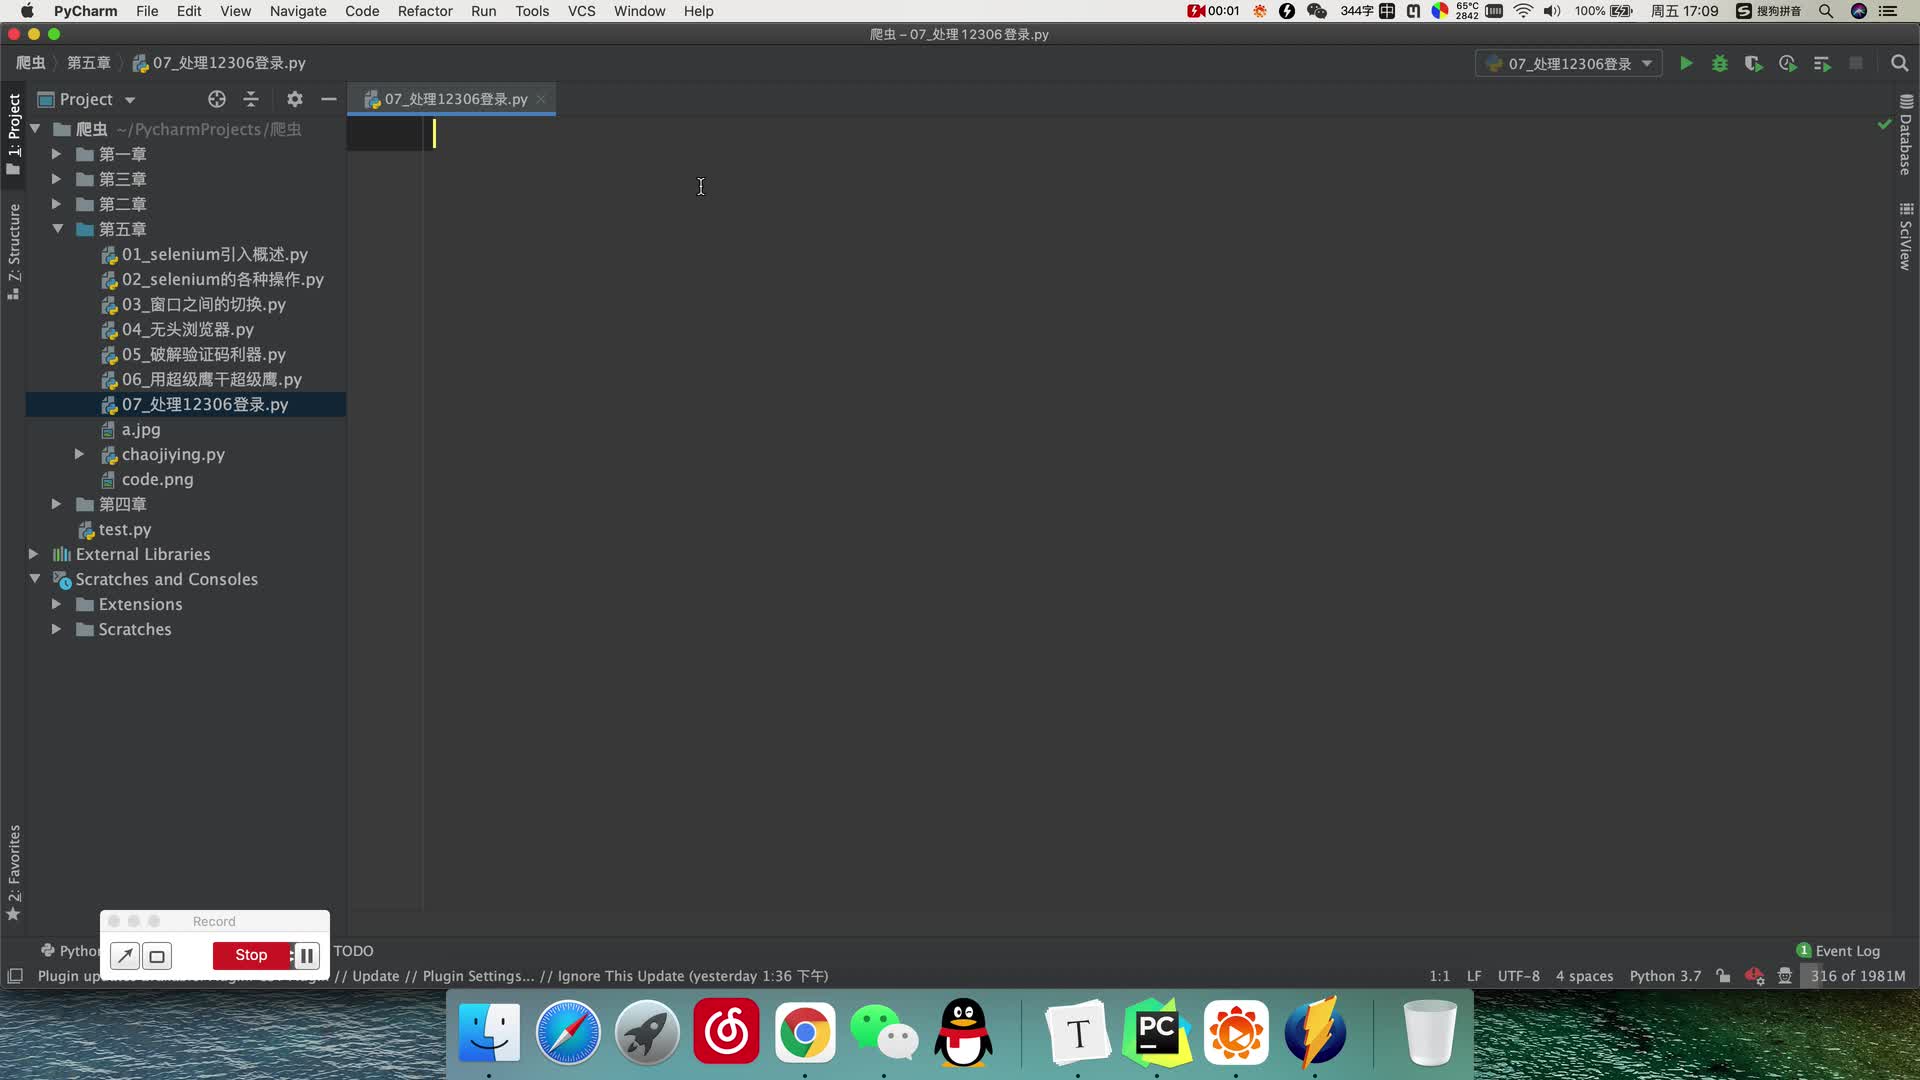Locate current file with crosshair icon
Viewport: 1920px width, 1080px height.
(217, 99)
